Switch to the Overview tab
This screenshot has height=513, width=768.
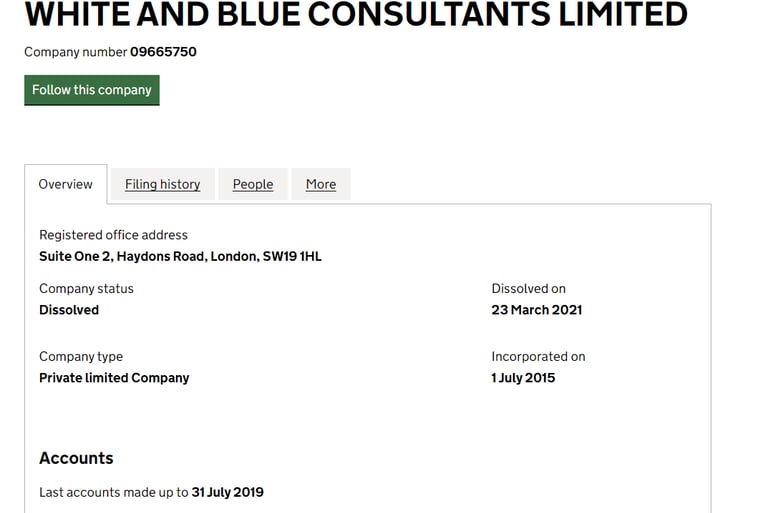click(x=66, y=184)
